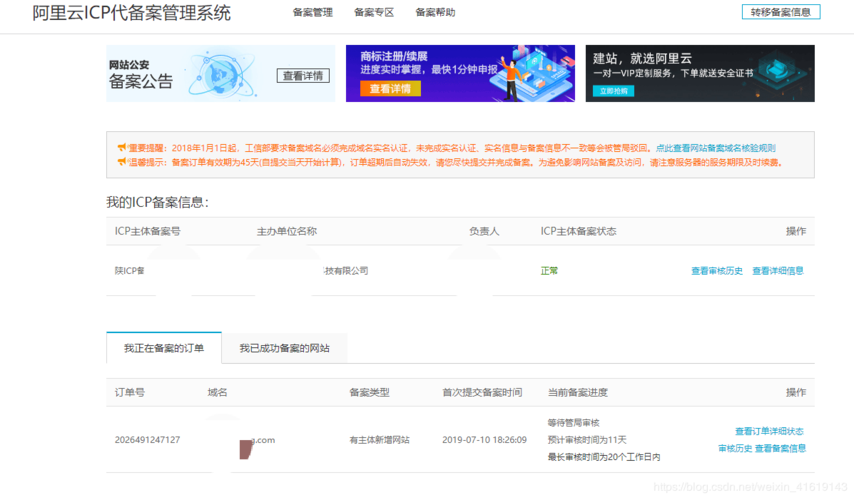Open link 点此查看网站备案域名核验规则
This screenshot has width=854, height=500.
click(716, 148)
